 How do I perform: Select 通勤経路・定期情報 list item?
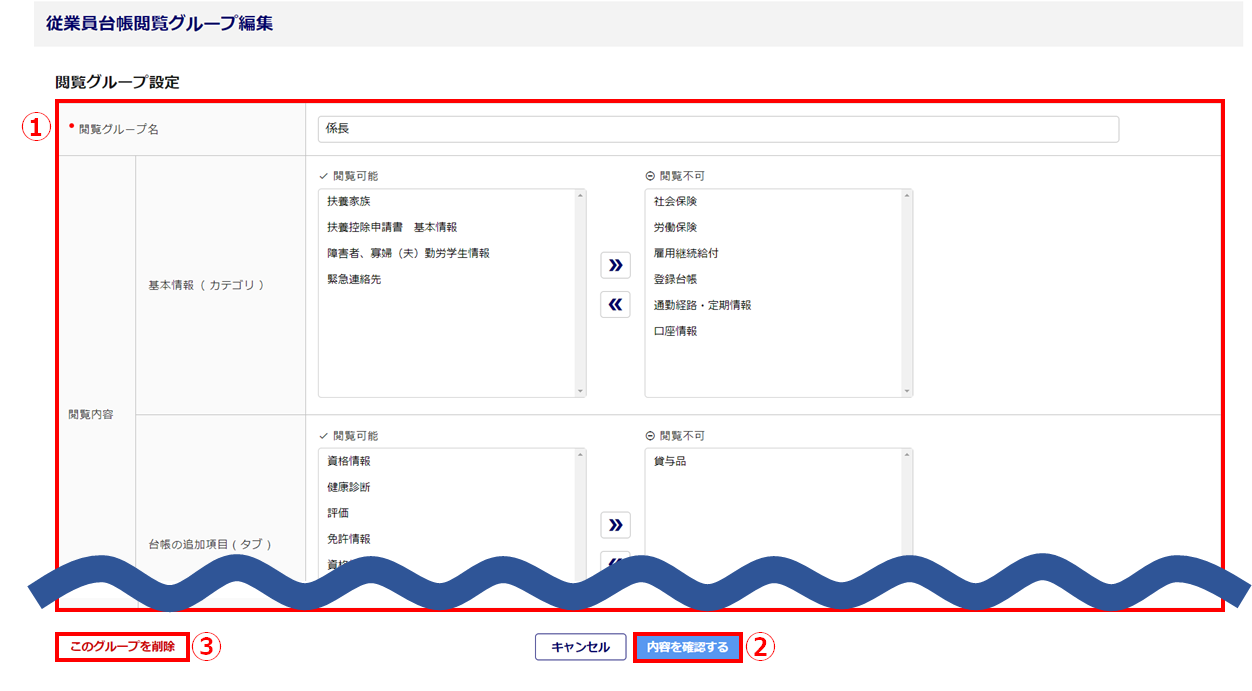[702, 305]
